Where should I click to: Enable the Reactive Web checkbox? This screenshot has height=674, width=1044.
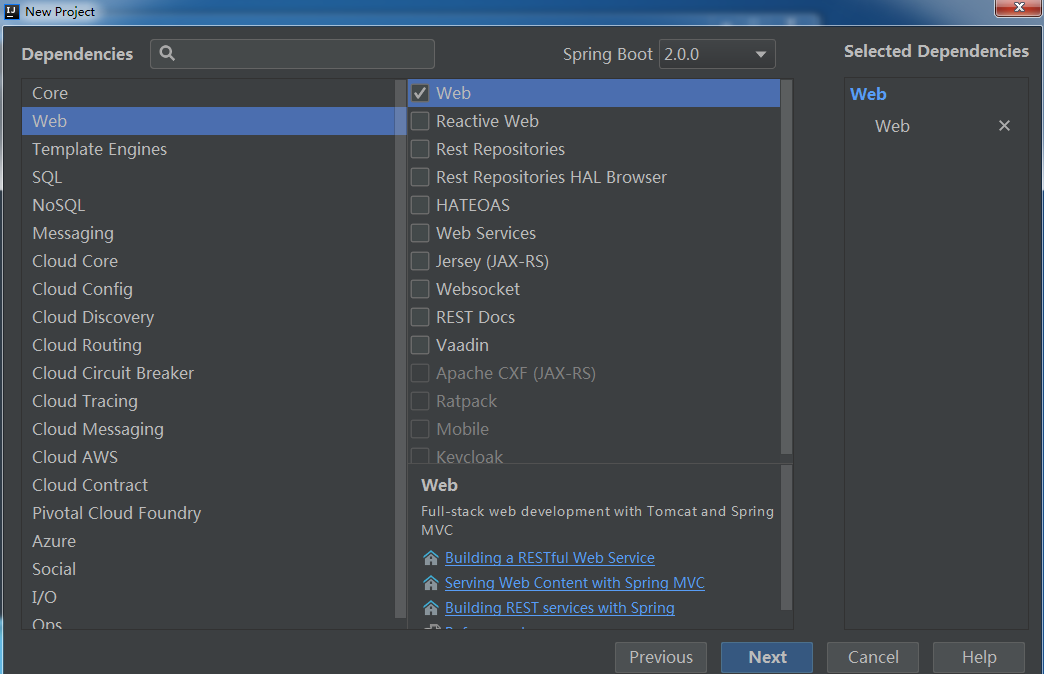[x=419, y=121]
